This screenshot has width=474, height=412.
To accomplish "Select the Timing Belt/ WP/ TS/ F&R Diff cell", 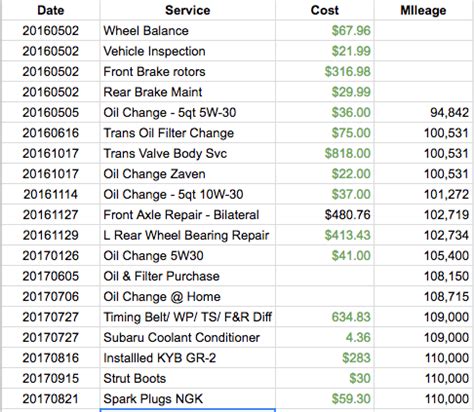I will coord(188,317).
